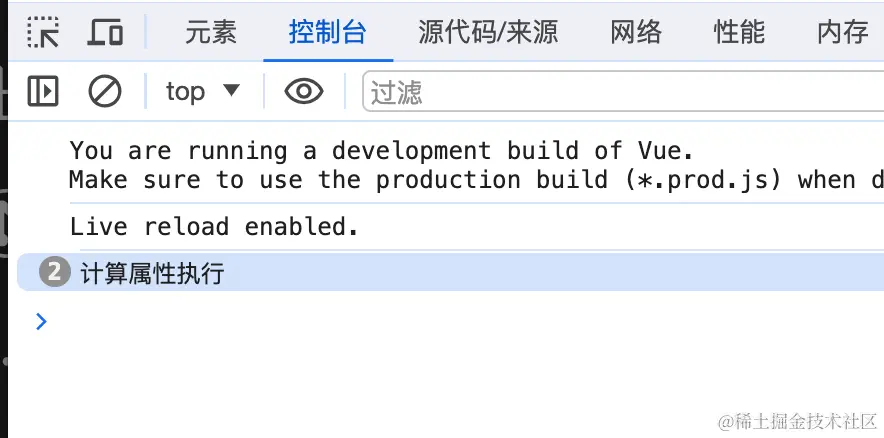The height and width of the screenshot is (438, 884).
Task: Toggle the device toolbar icon
Action: (105, 32)
